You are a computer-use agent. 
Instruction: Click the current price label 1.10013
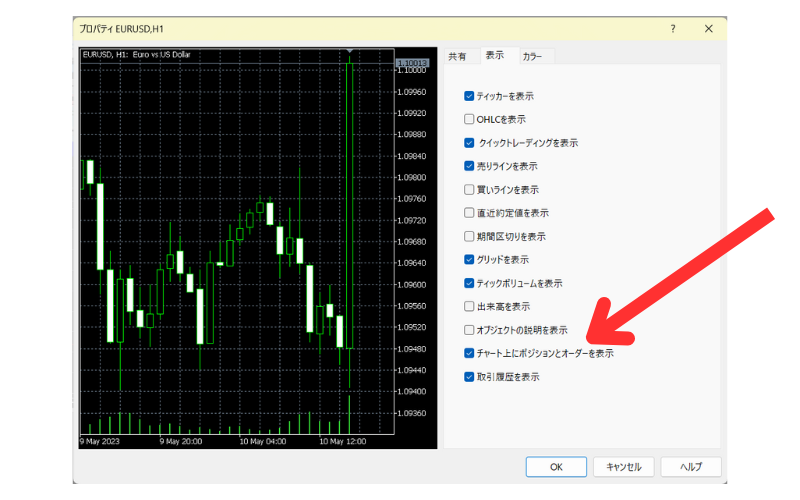(x=412, y=63)
